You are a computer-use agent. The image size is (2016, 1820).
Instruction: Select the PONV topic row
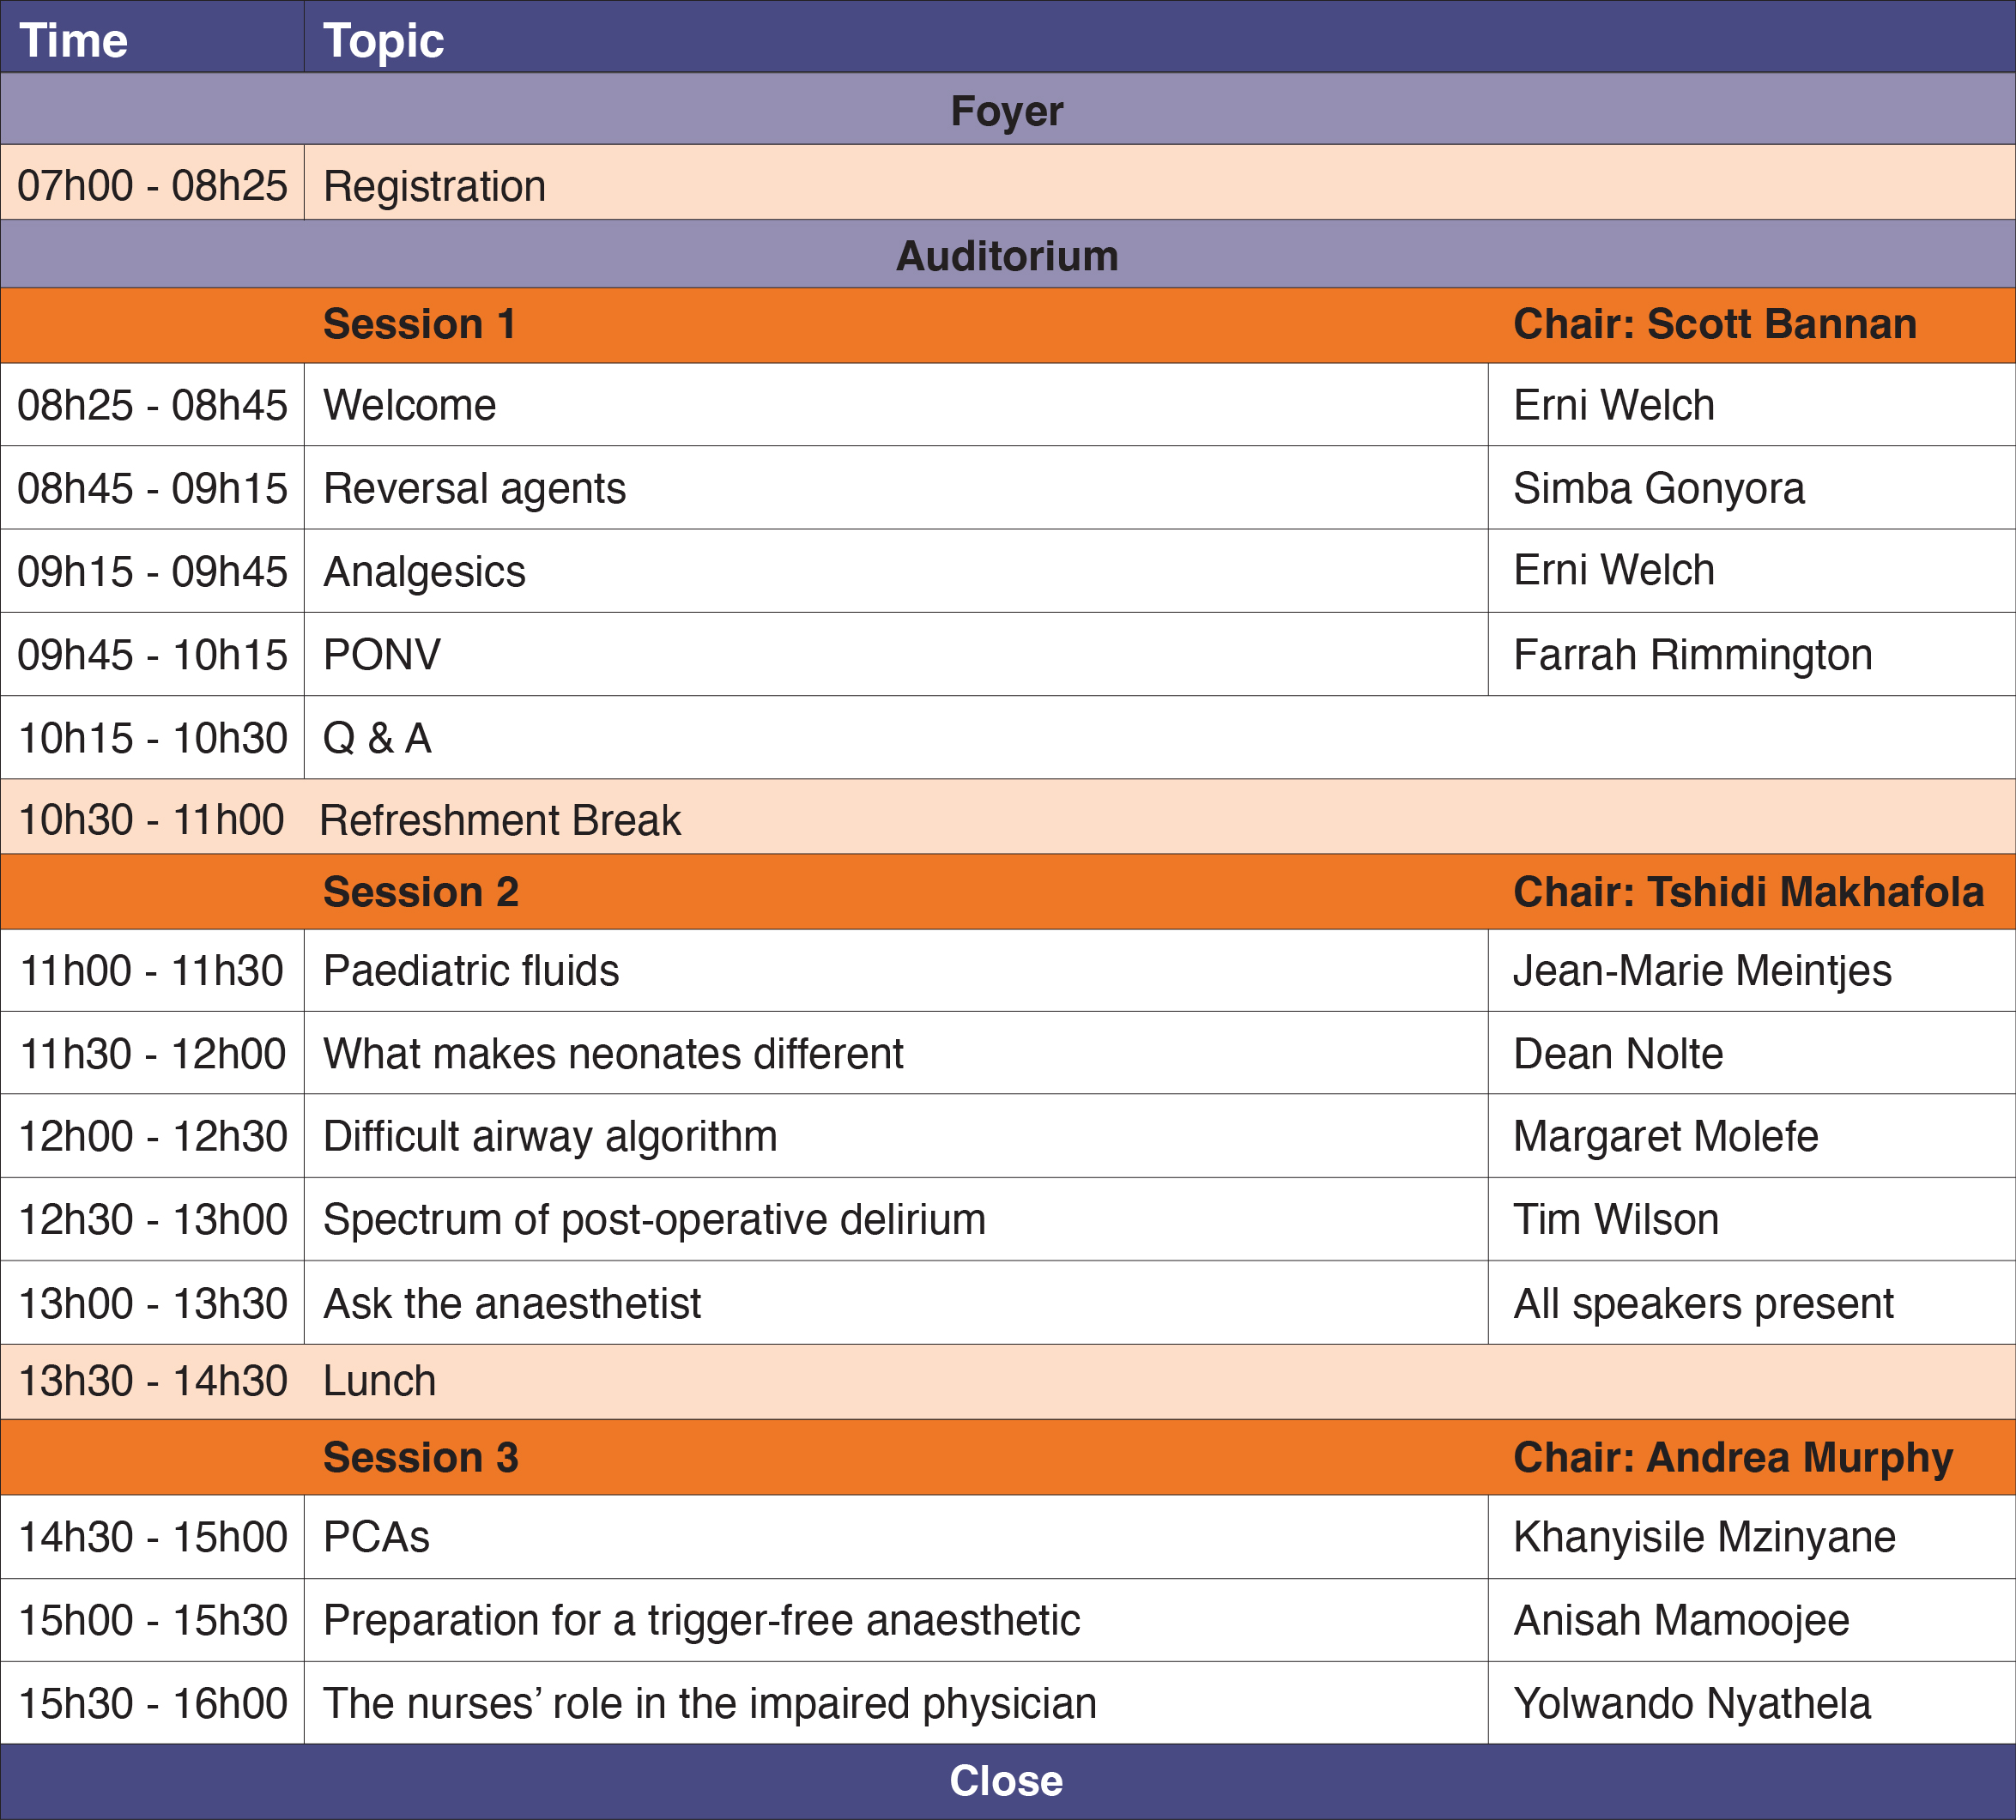382,655
